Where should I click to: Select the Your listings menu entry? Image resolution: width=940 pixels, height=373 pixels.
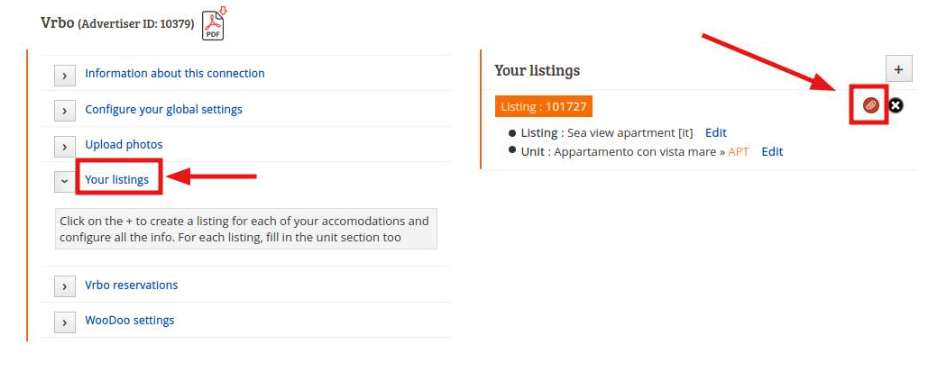click(x=117, y=179)
